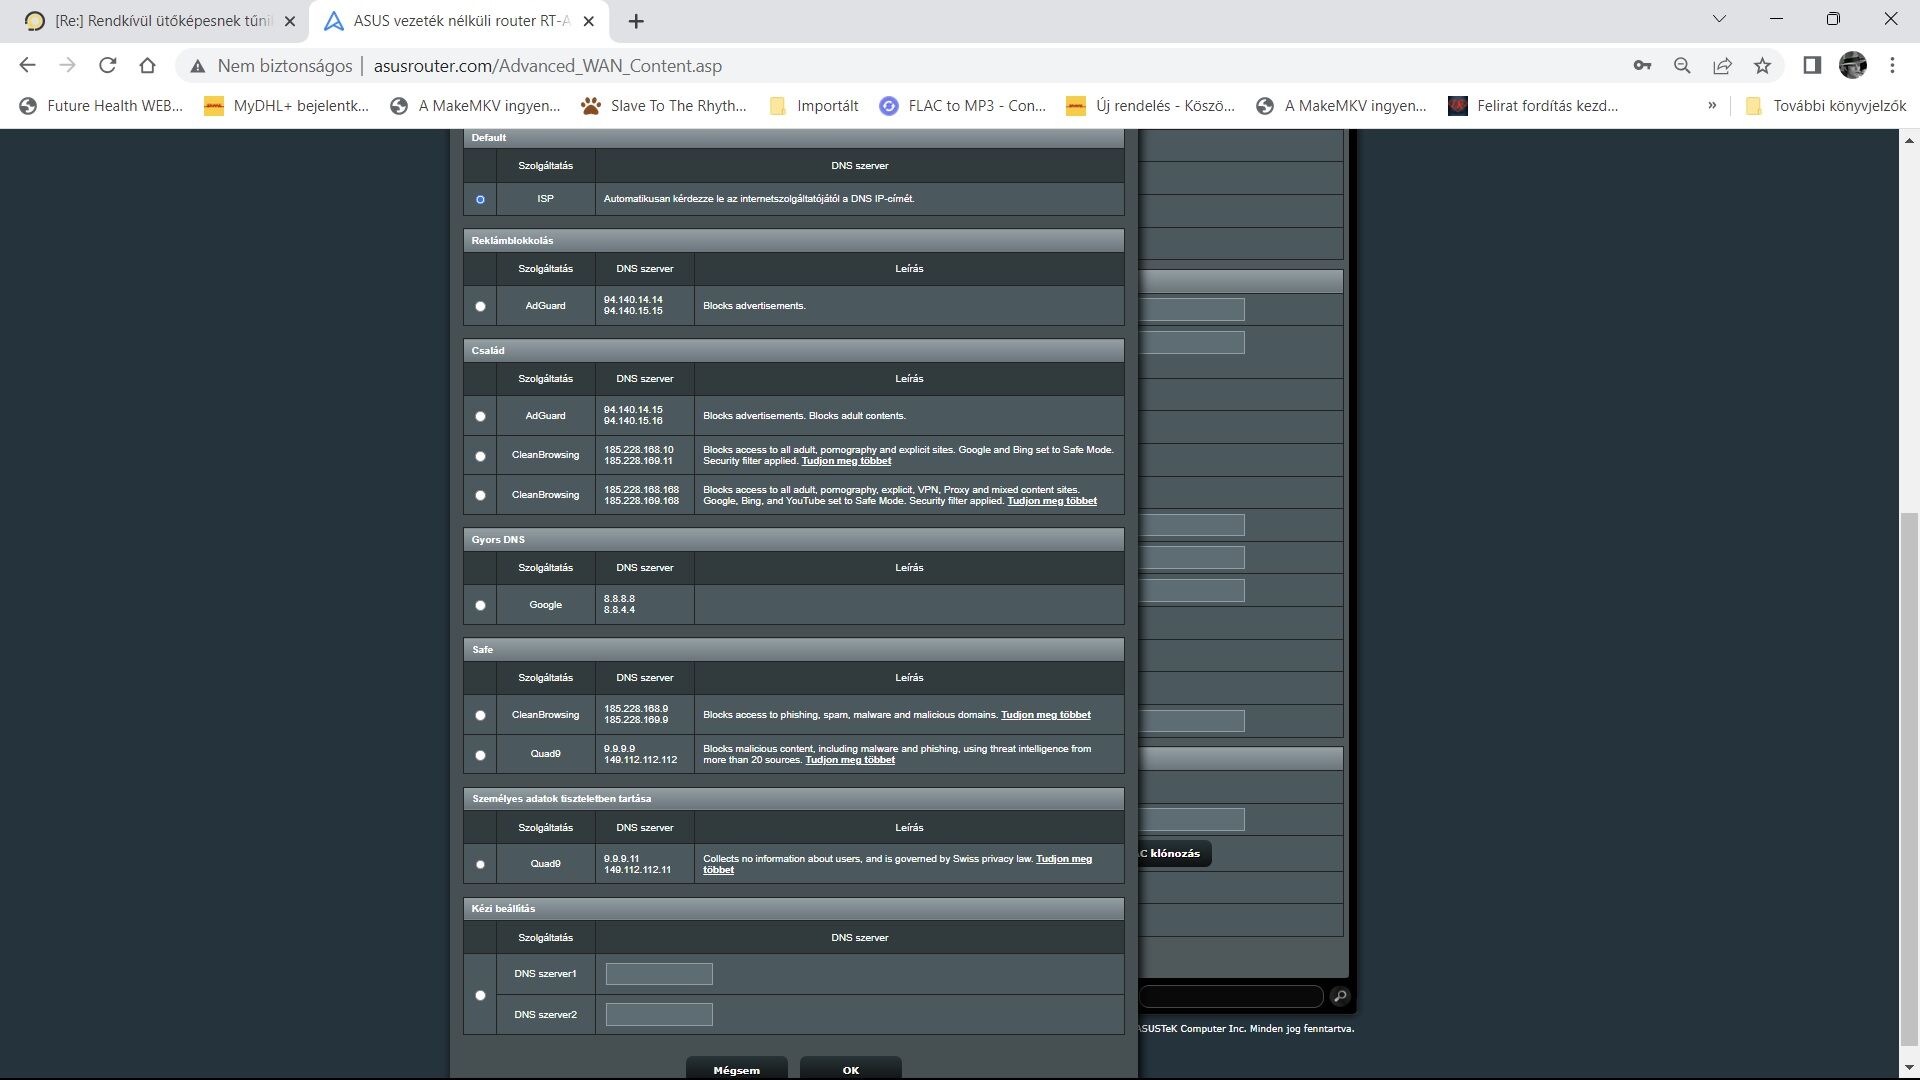Bookmark this page with the star icon
The width and height of the screenshot is (1920, 1080).
pyautogui.click(x=1762, y=65)
